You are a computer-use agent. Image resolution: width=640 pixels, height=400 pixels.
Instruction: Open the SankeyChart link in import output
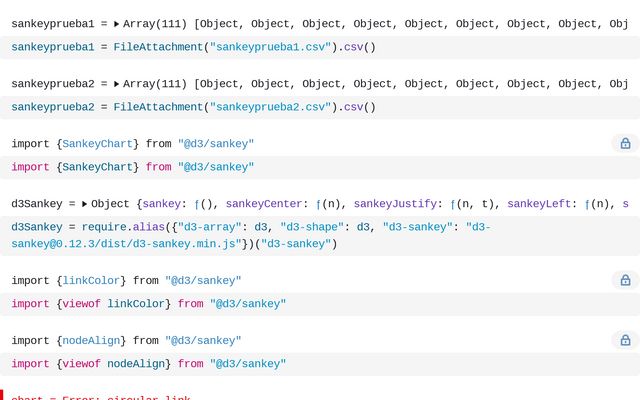tap(101, 144)
